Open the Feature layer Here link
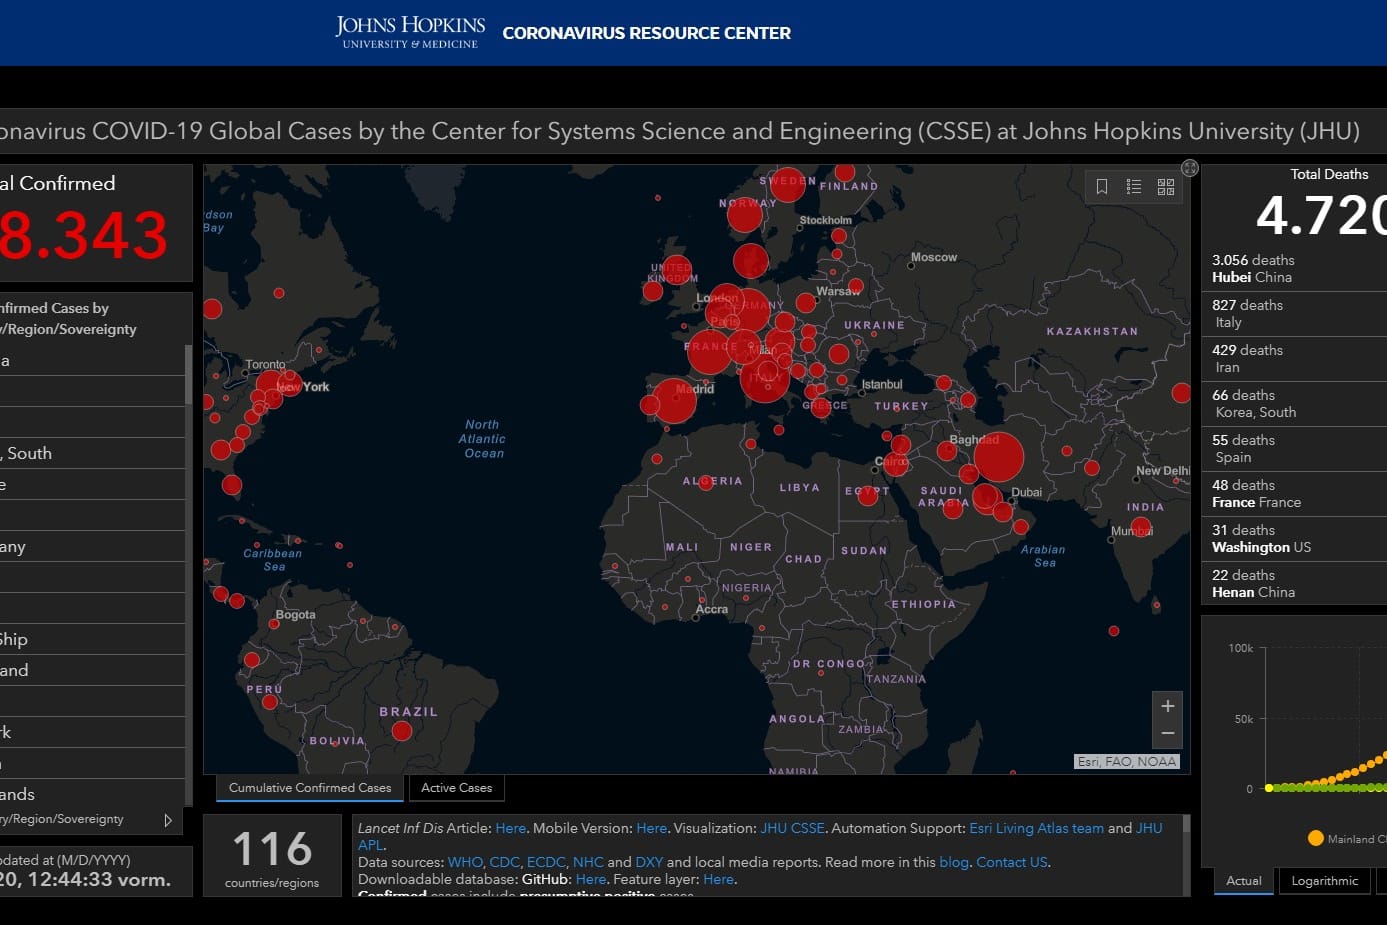 719,879
